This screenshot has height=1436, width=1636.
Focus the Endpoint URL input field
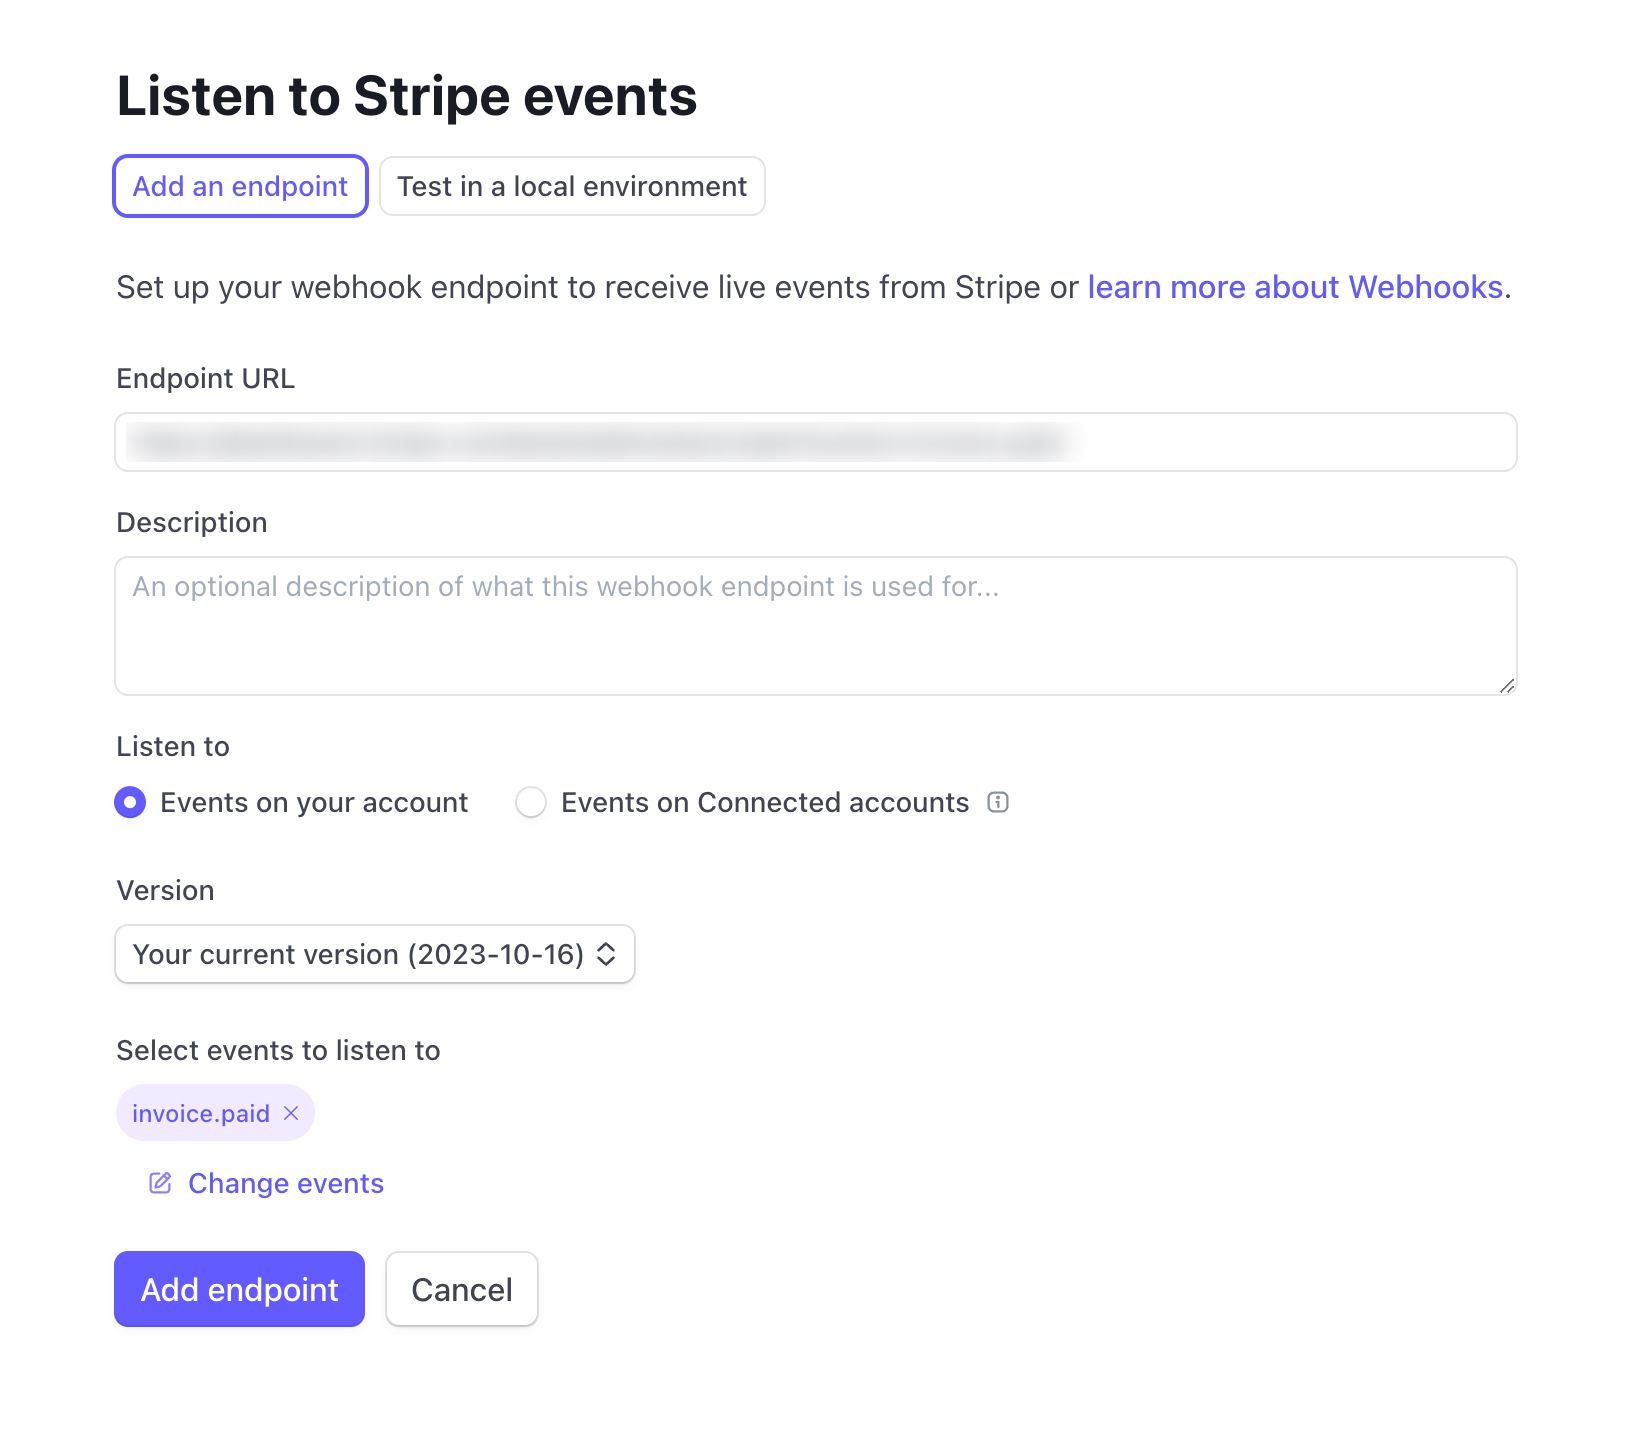pyautogui.click(x=815, y=442)
